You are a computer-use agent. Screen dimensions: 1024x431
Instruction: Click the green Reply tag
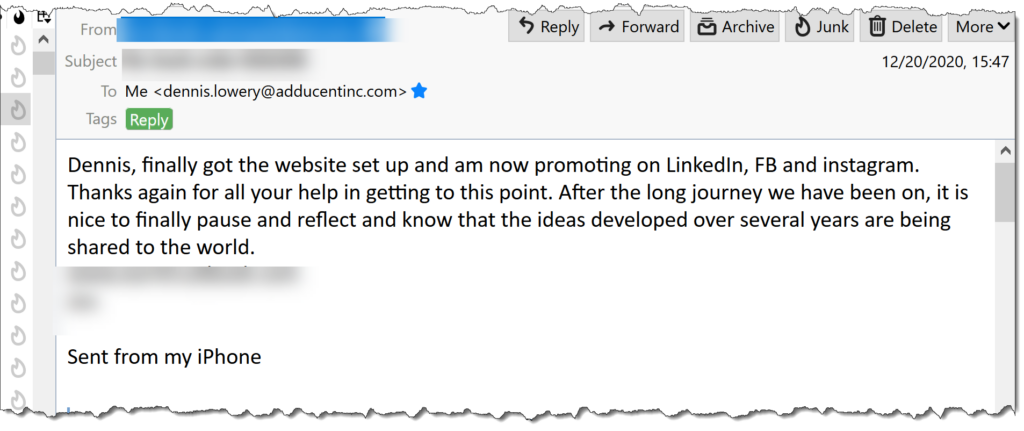149,120
